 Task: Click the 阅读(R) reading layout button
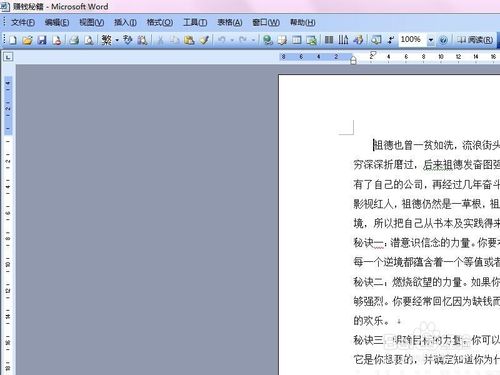click(475, 40)
